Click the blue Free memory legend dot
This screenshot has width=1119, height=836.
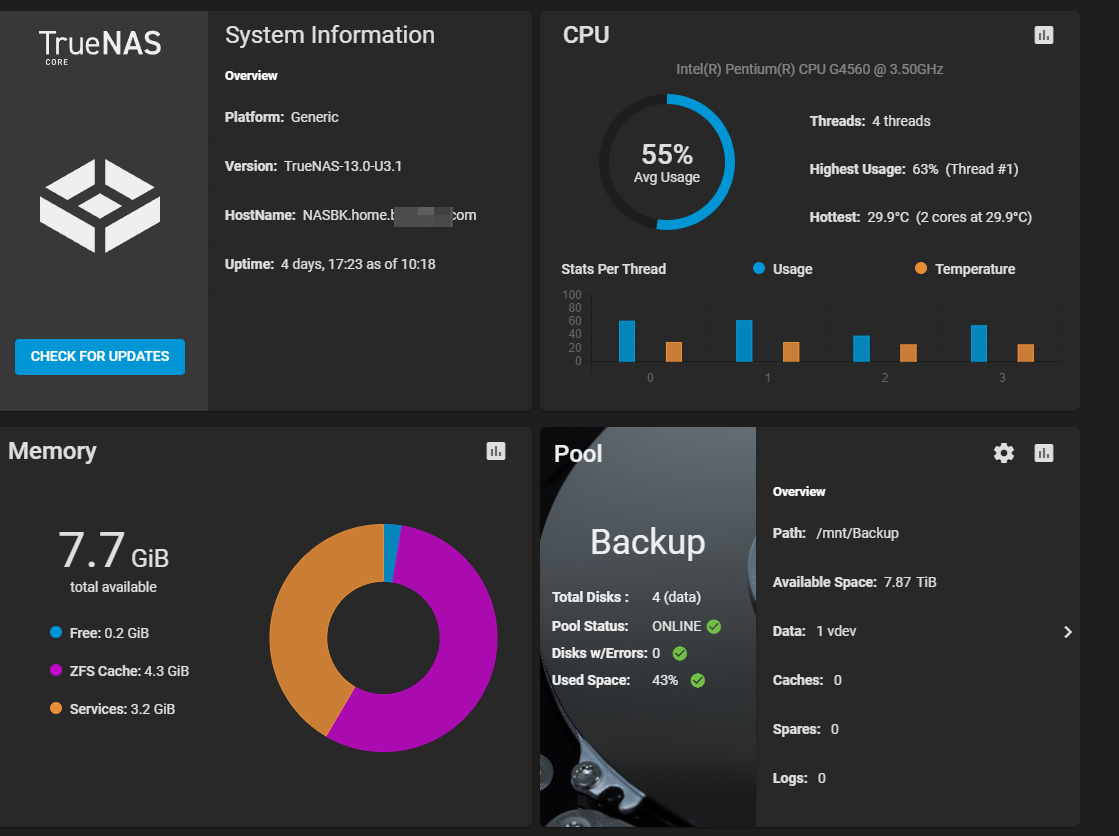tap(56, 633)
